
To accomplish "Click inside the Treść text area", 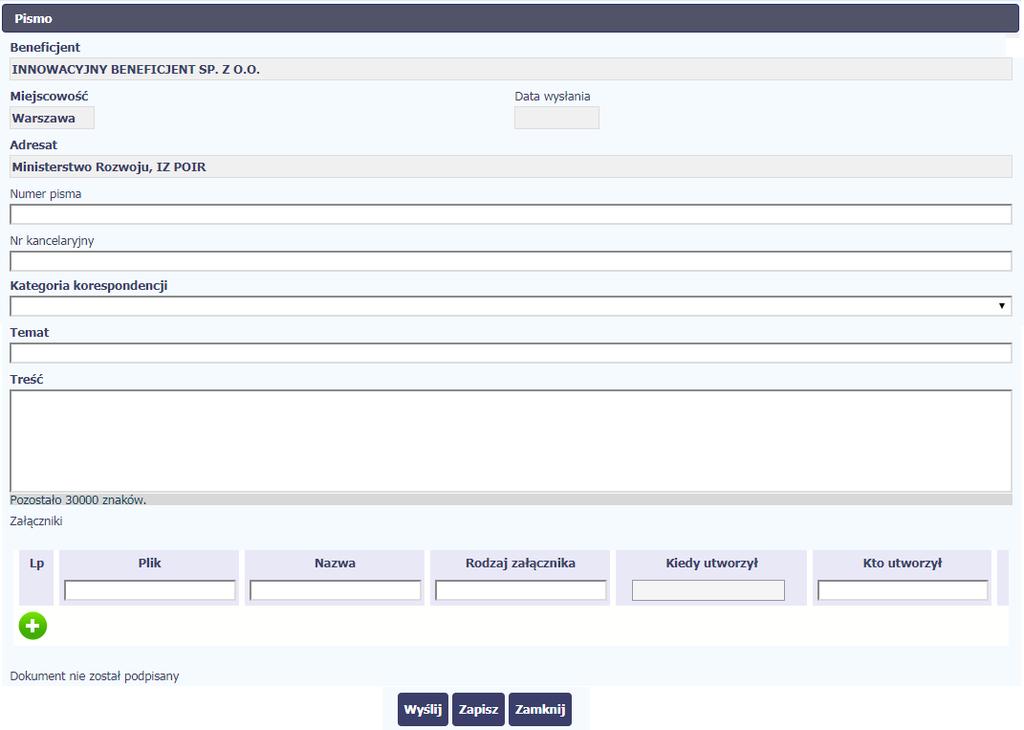I will 511,441.
